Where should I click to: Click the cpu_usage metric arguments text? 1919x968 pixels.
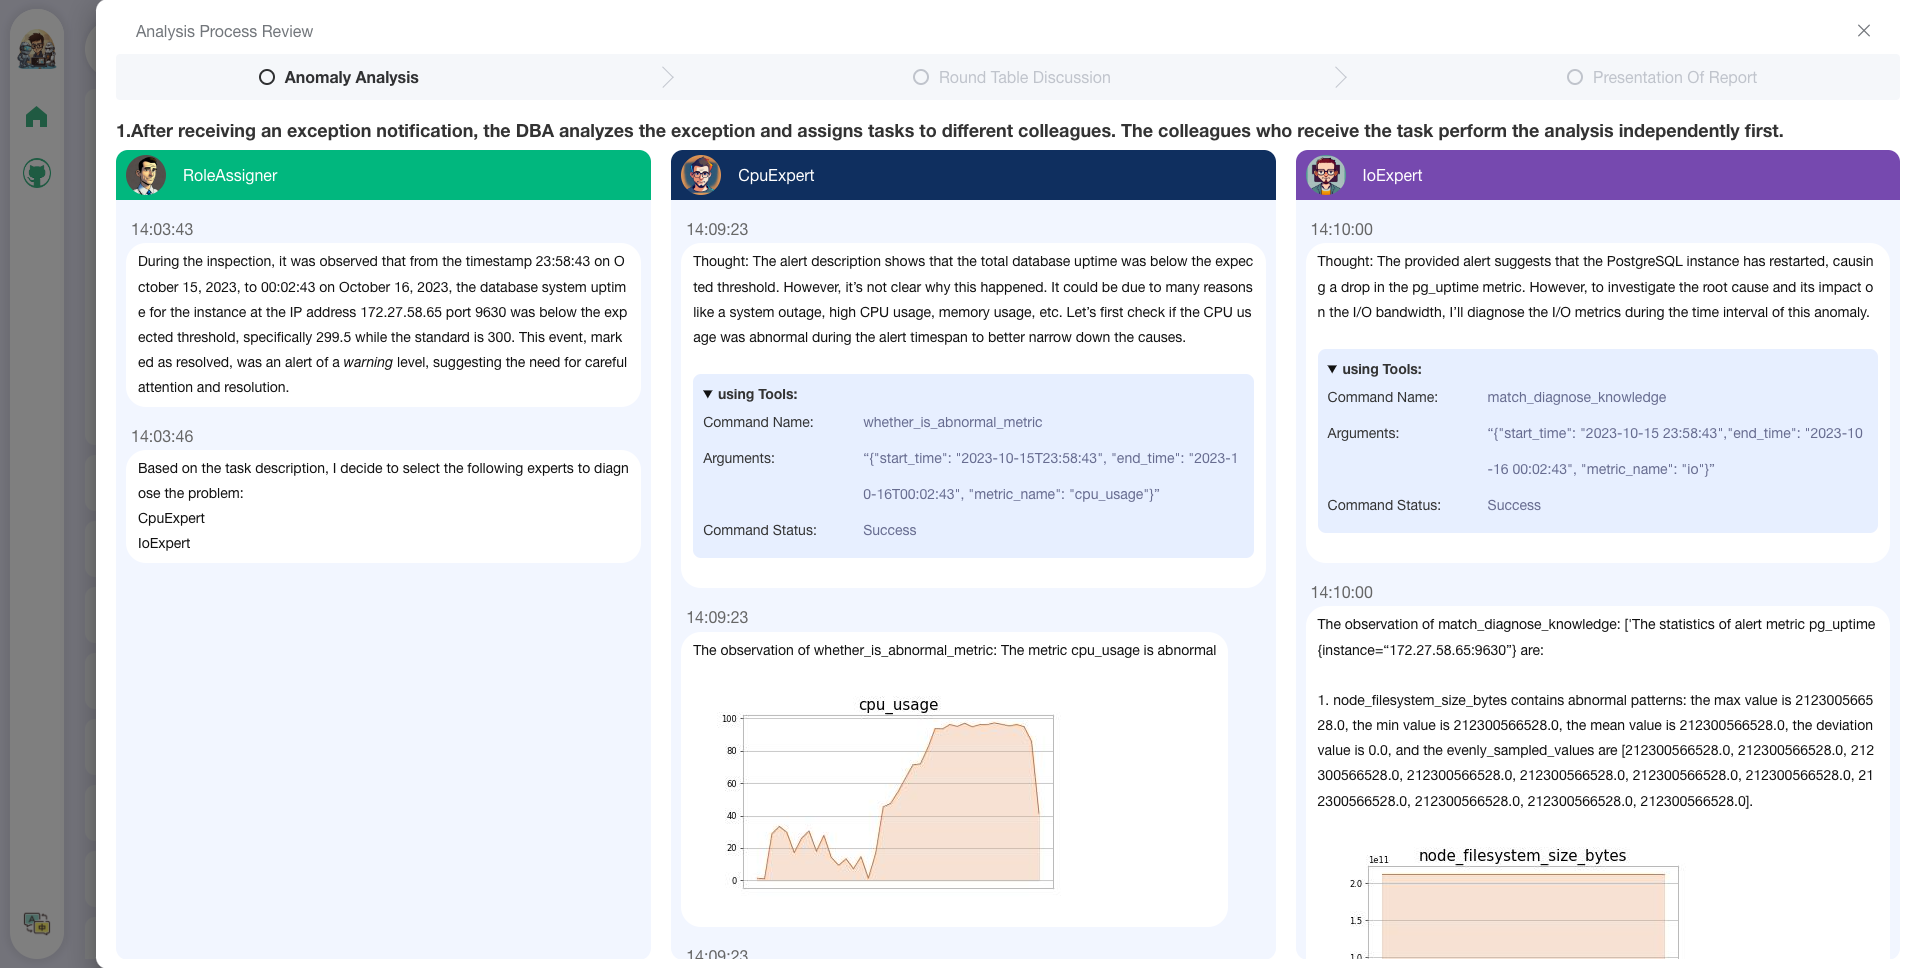(1050, 476)
